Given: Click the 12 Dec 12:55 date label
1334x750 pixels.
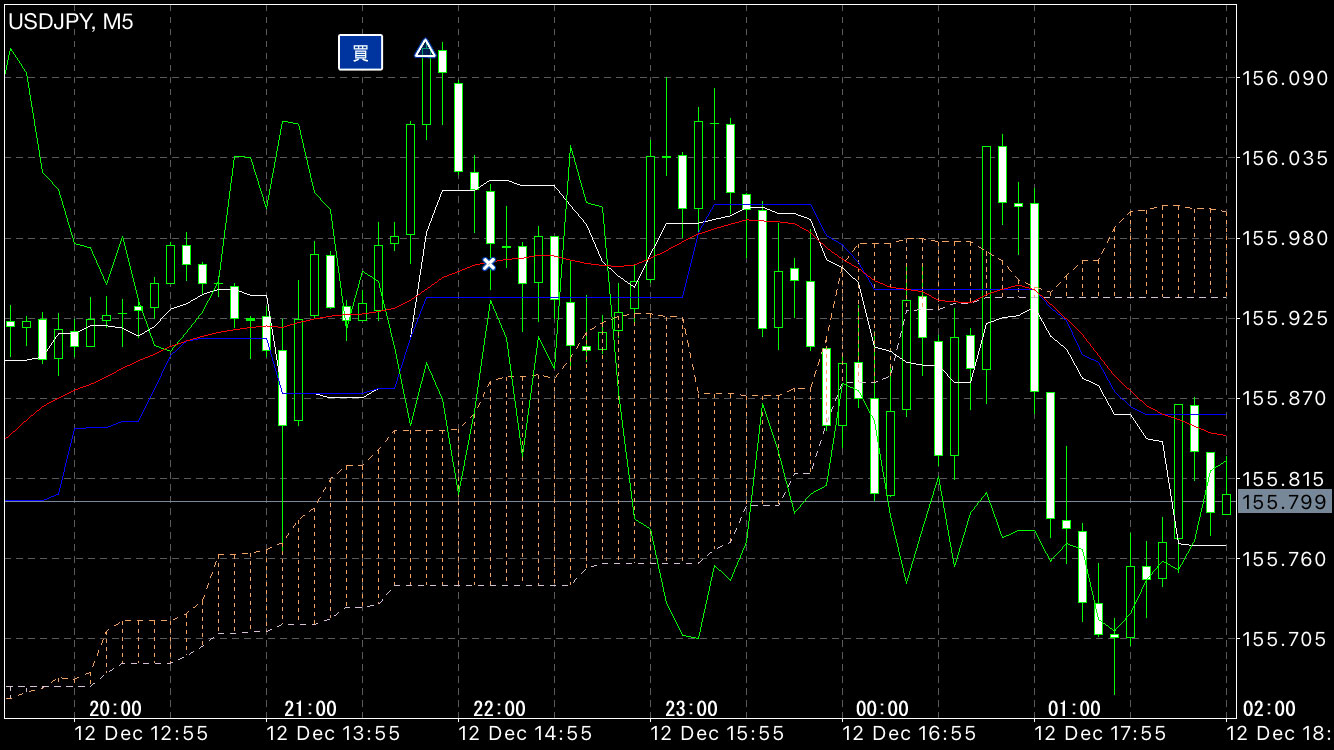Looking at the screenshot, I should pos(142,734).
